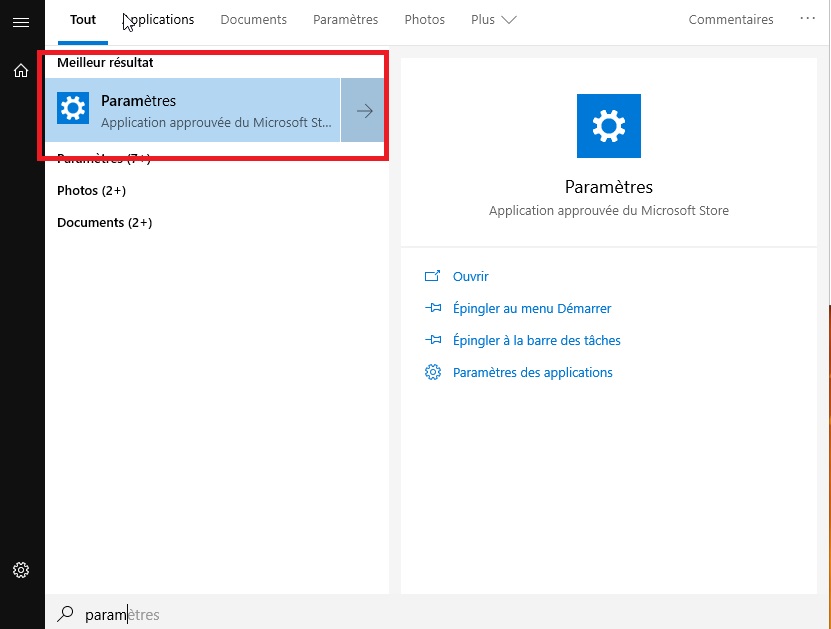Expand the Photos (2+) results group
The image size is (831, 629).
click(x=92, y=191)
